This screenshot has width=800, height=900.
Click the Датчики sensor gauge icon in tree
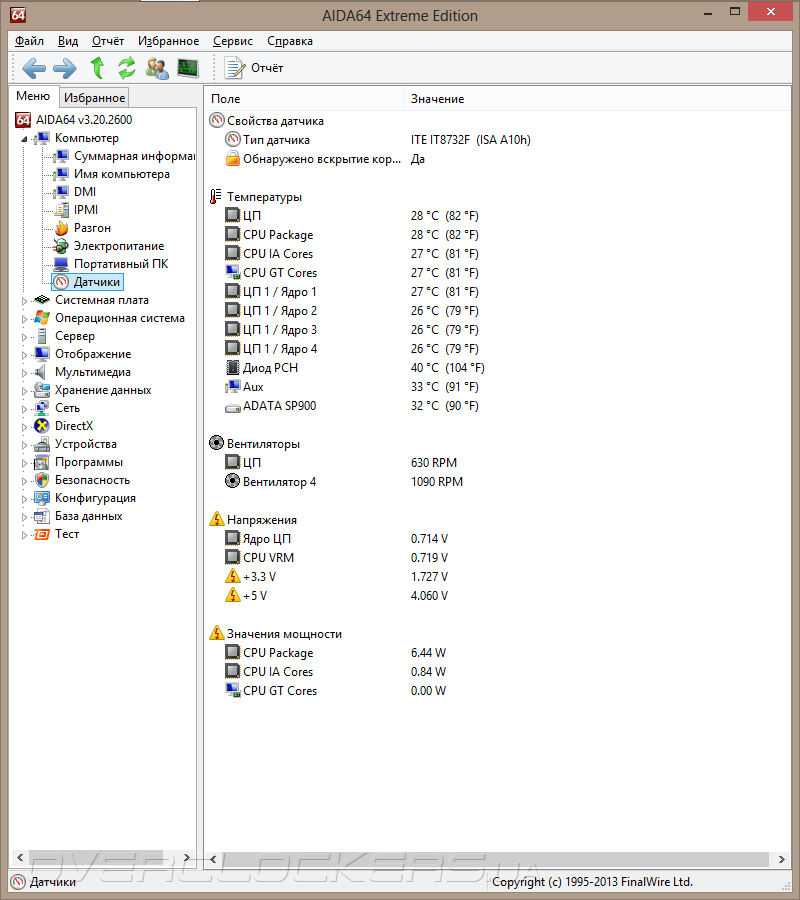61,282
